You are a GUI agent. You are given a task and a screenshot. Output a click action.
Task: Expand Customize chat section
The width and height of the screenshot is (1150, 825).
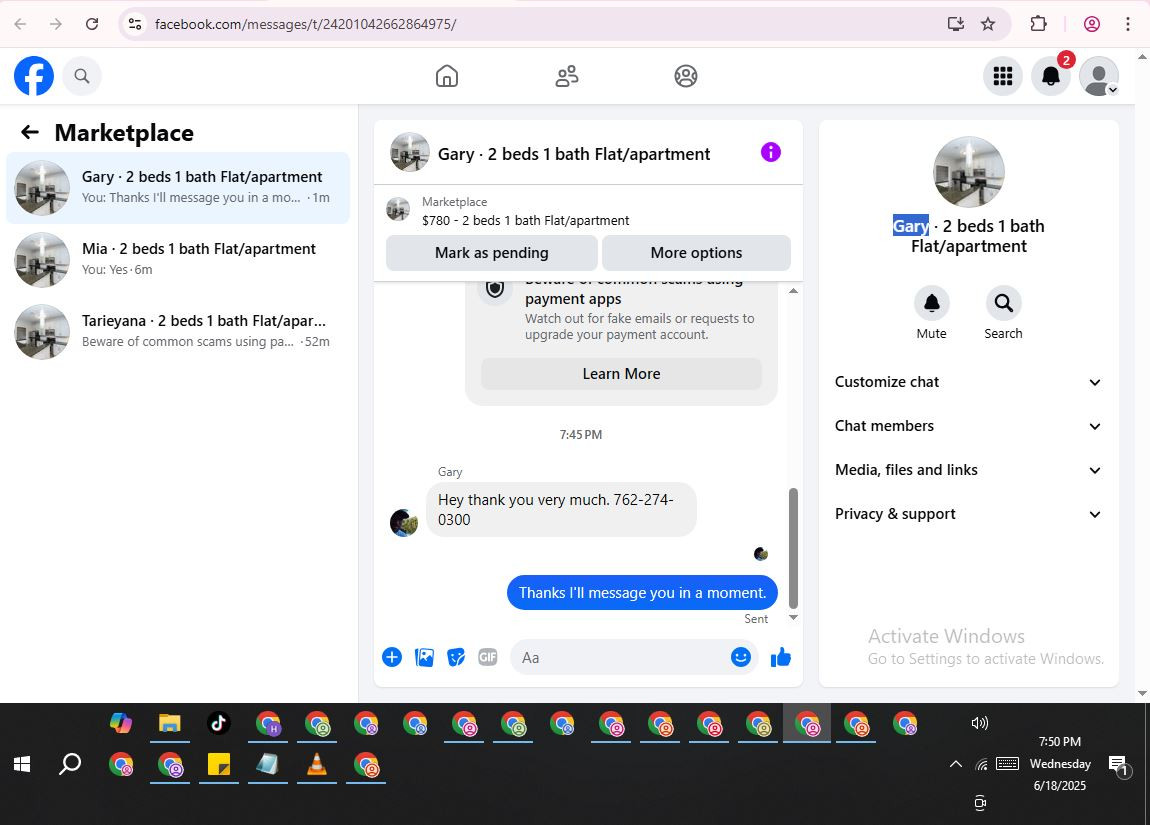pos(968,382)
